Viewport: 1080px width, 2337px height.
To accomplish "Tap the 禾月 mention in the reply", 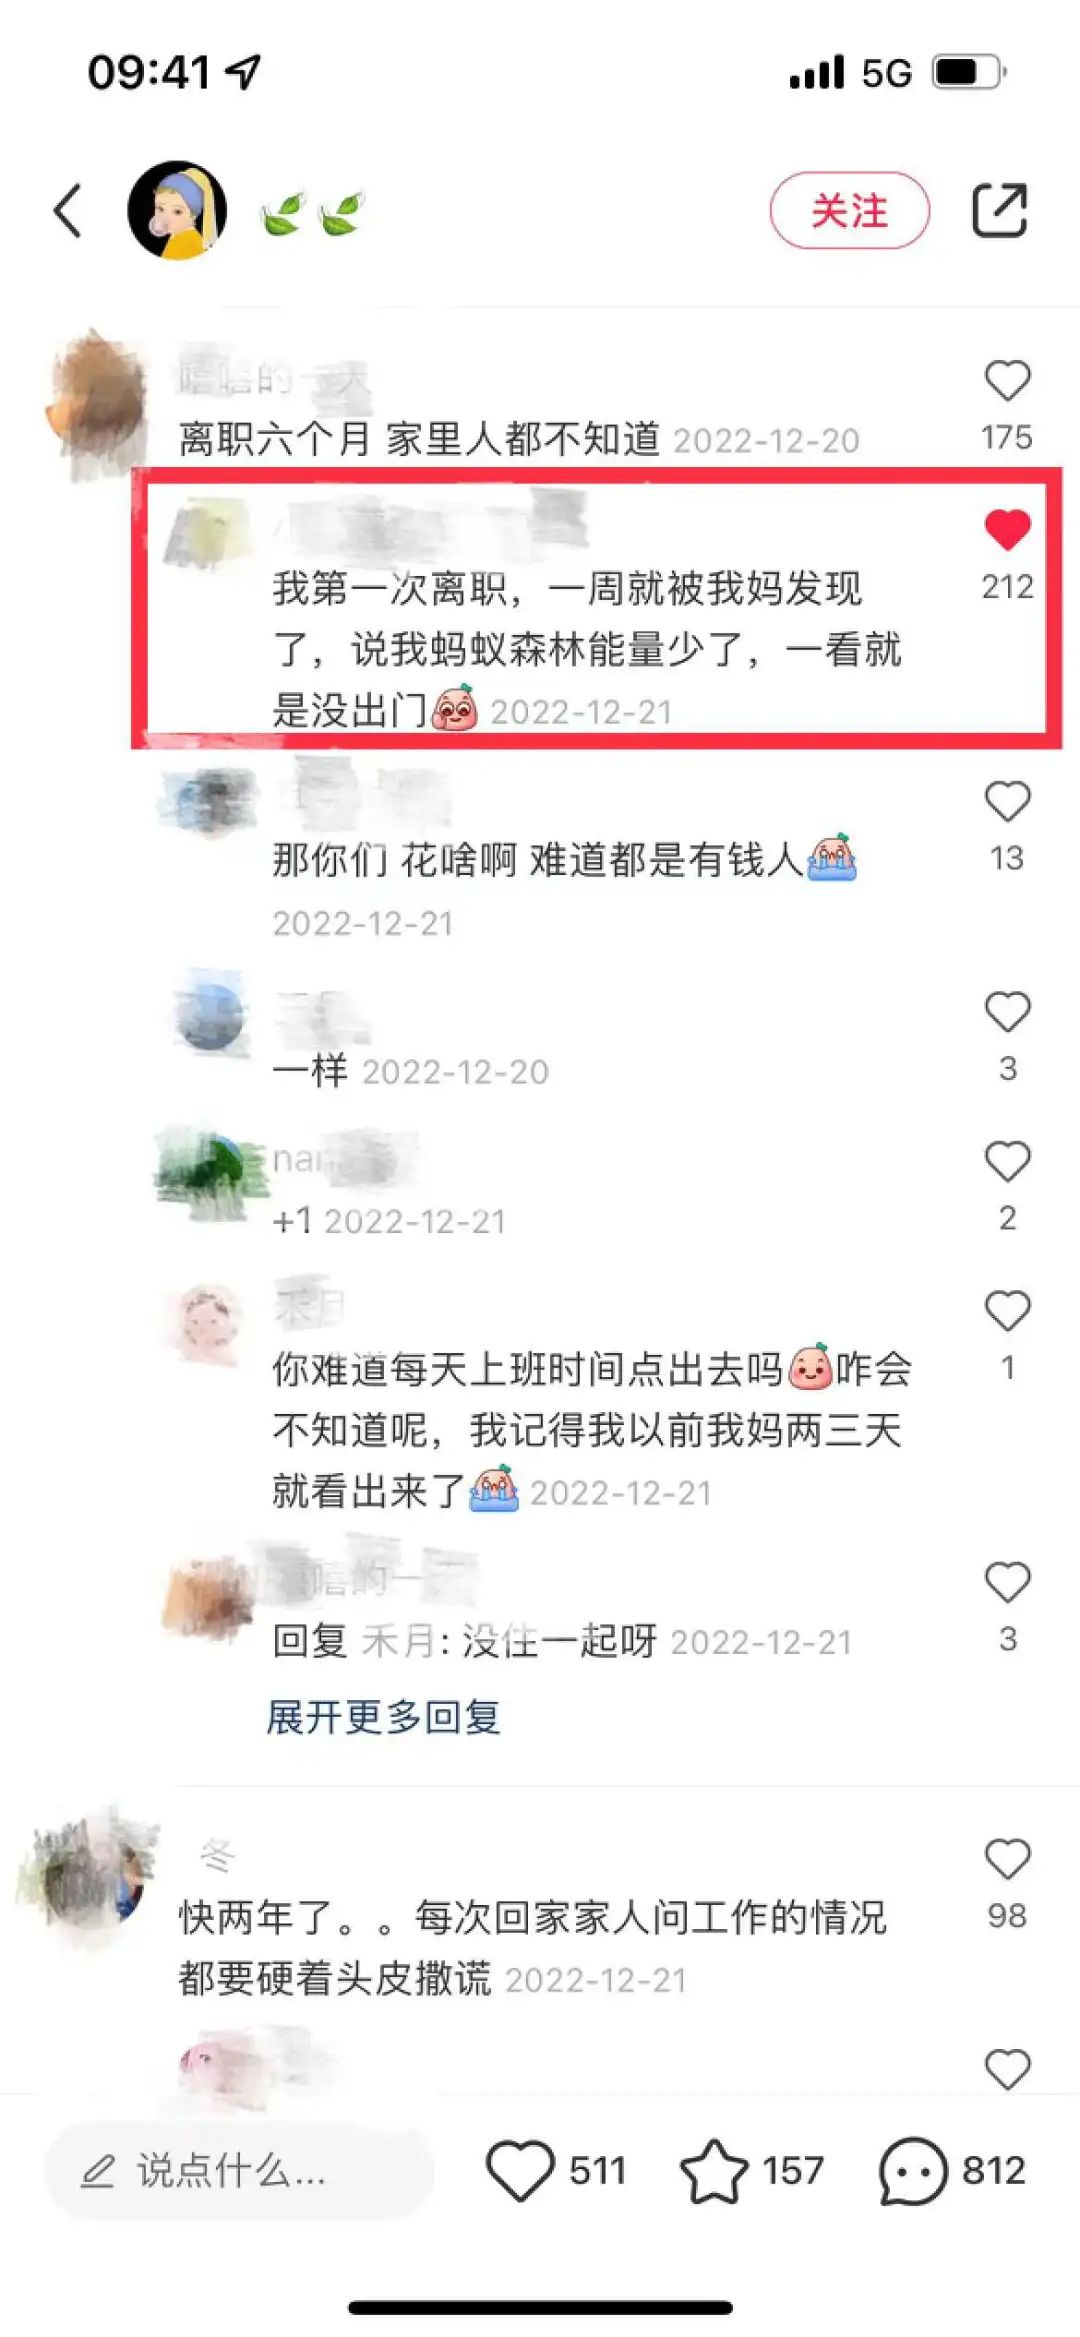I will click(398, 1641).
